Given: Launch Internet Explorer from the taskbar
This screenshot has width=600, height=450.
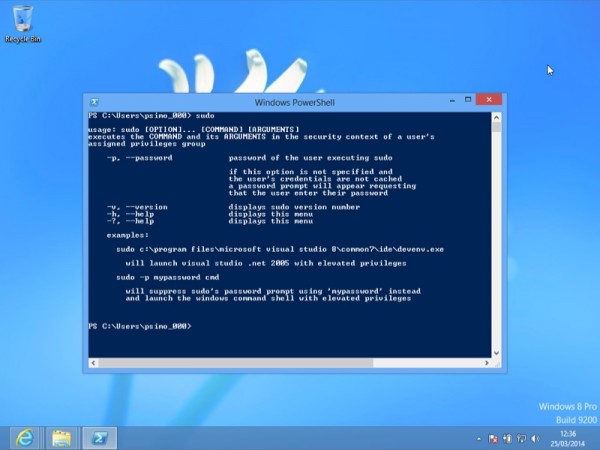Looking at the screenshot, I should point(24,438).
